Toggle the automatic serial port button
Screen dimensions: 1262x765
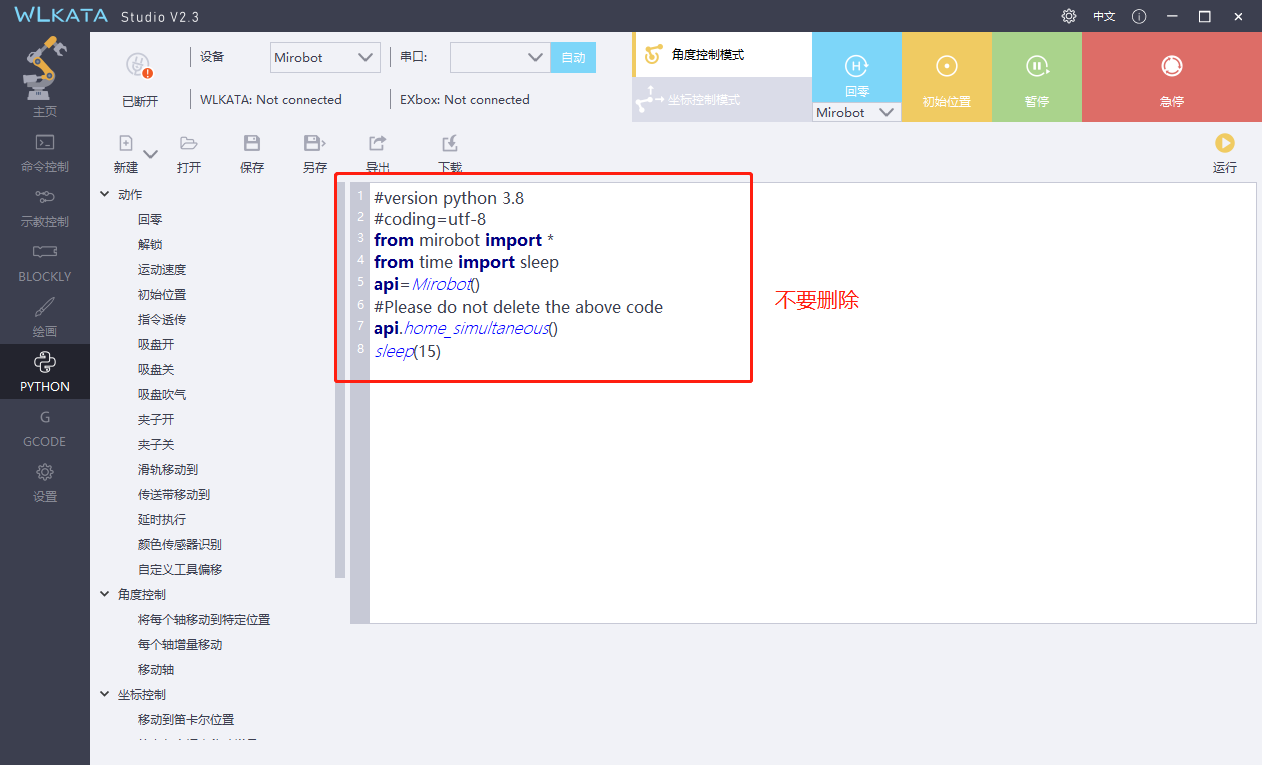[573, 58]
